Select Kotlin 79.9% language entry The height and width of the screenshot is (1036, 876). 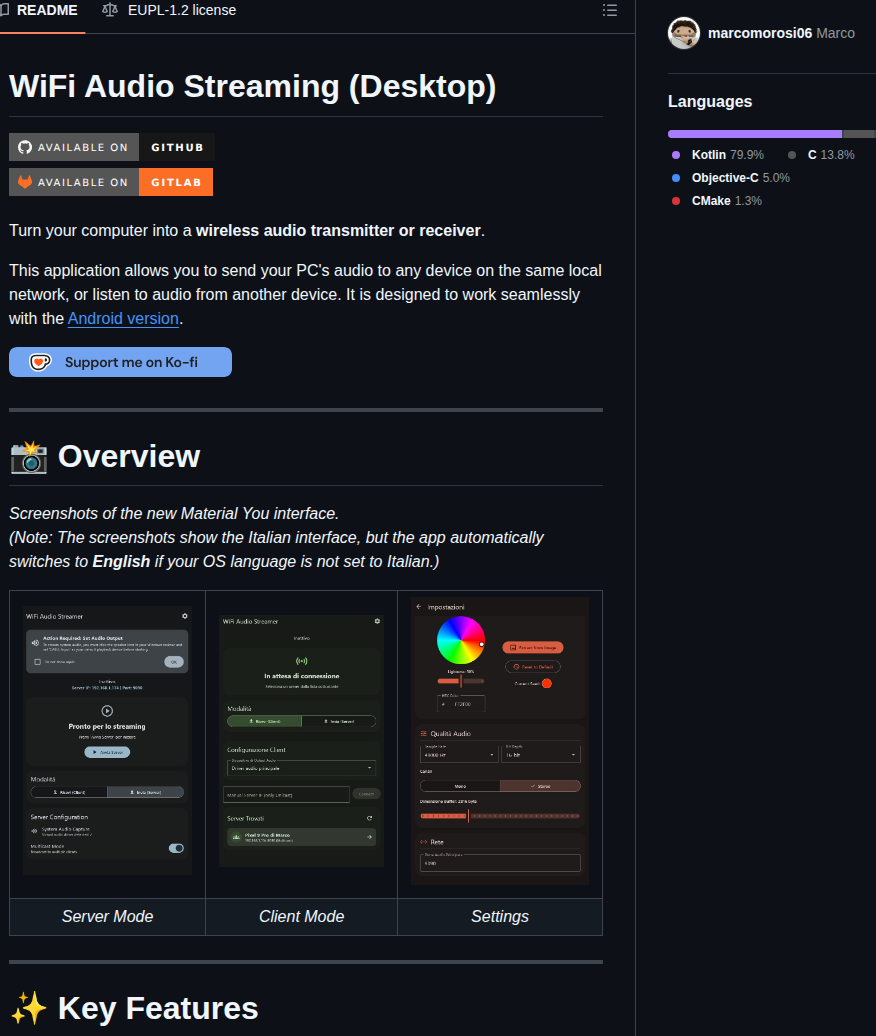[717, 155]
